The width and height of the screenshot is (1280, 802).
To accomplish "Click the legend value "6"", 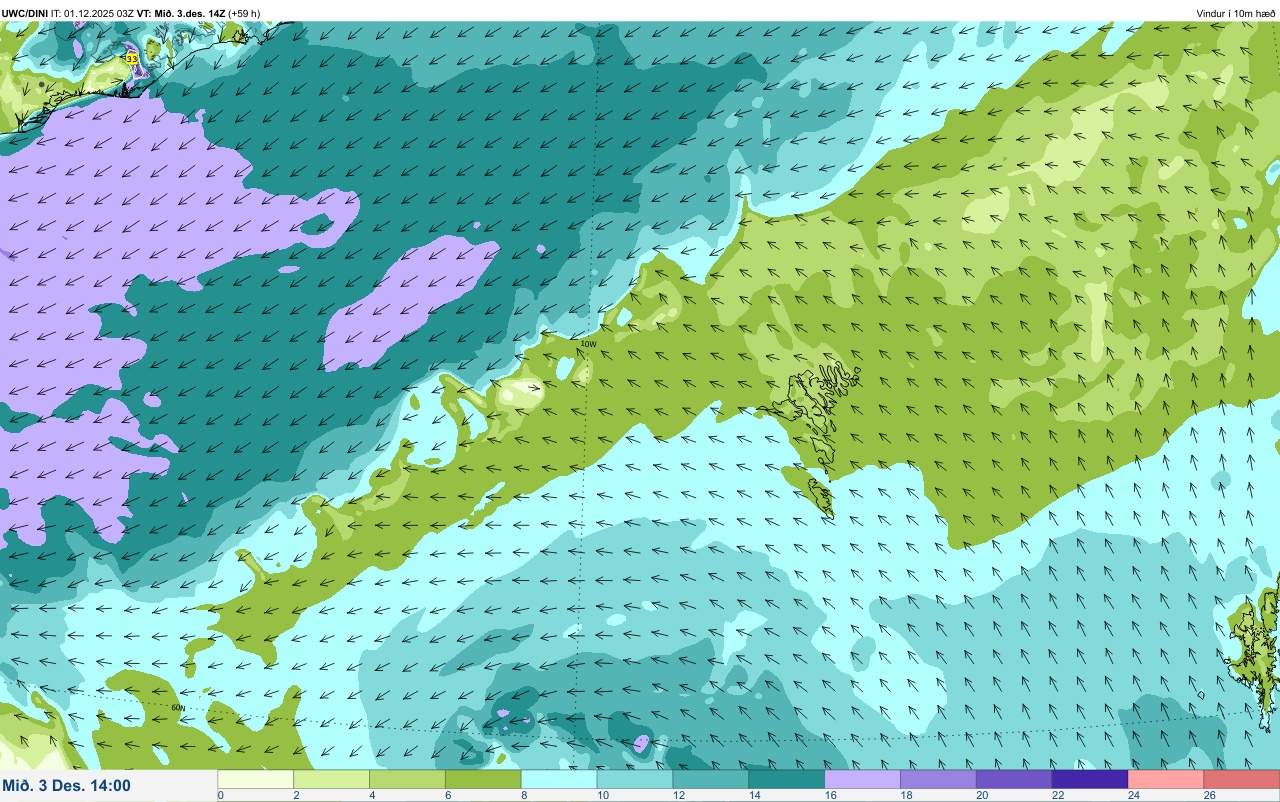I will pos(446,795).
